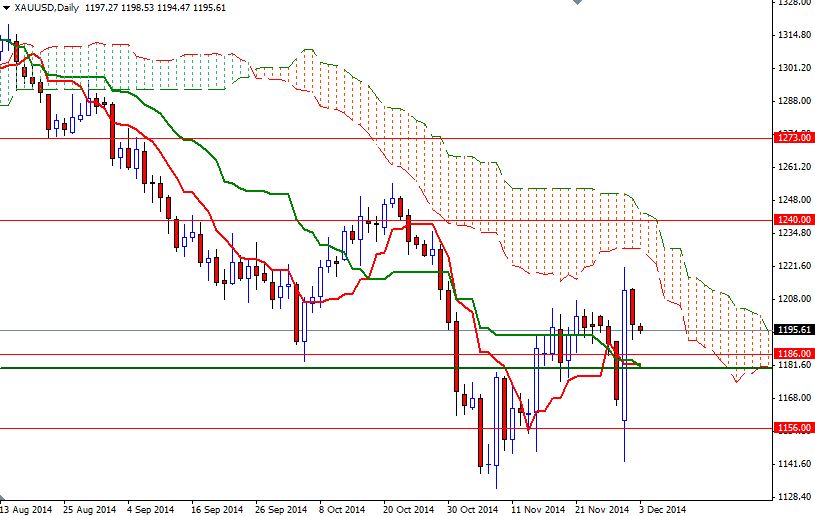
Task: Click the gray corner marker at bottom-left
Action: point(3,497)
